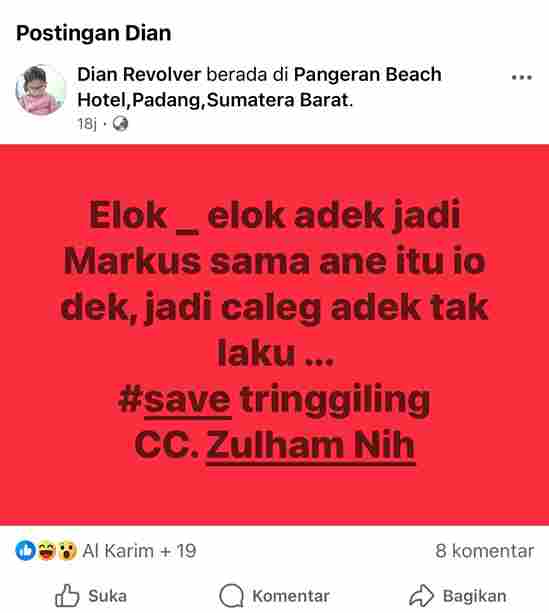Open the Al Karim + 19 reactions list
Viewport: 549px width, 613px height.
pyautogui.click(x=139, y=551)
